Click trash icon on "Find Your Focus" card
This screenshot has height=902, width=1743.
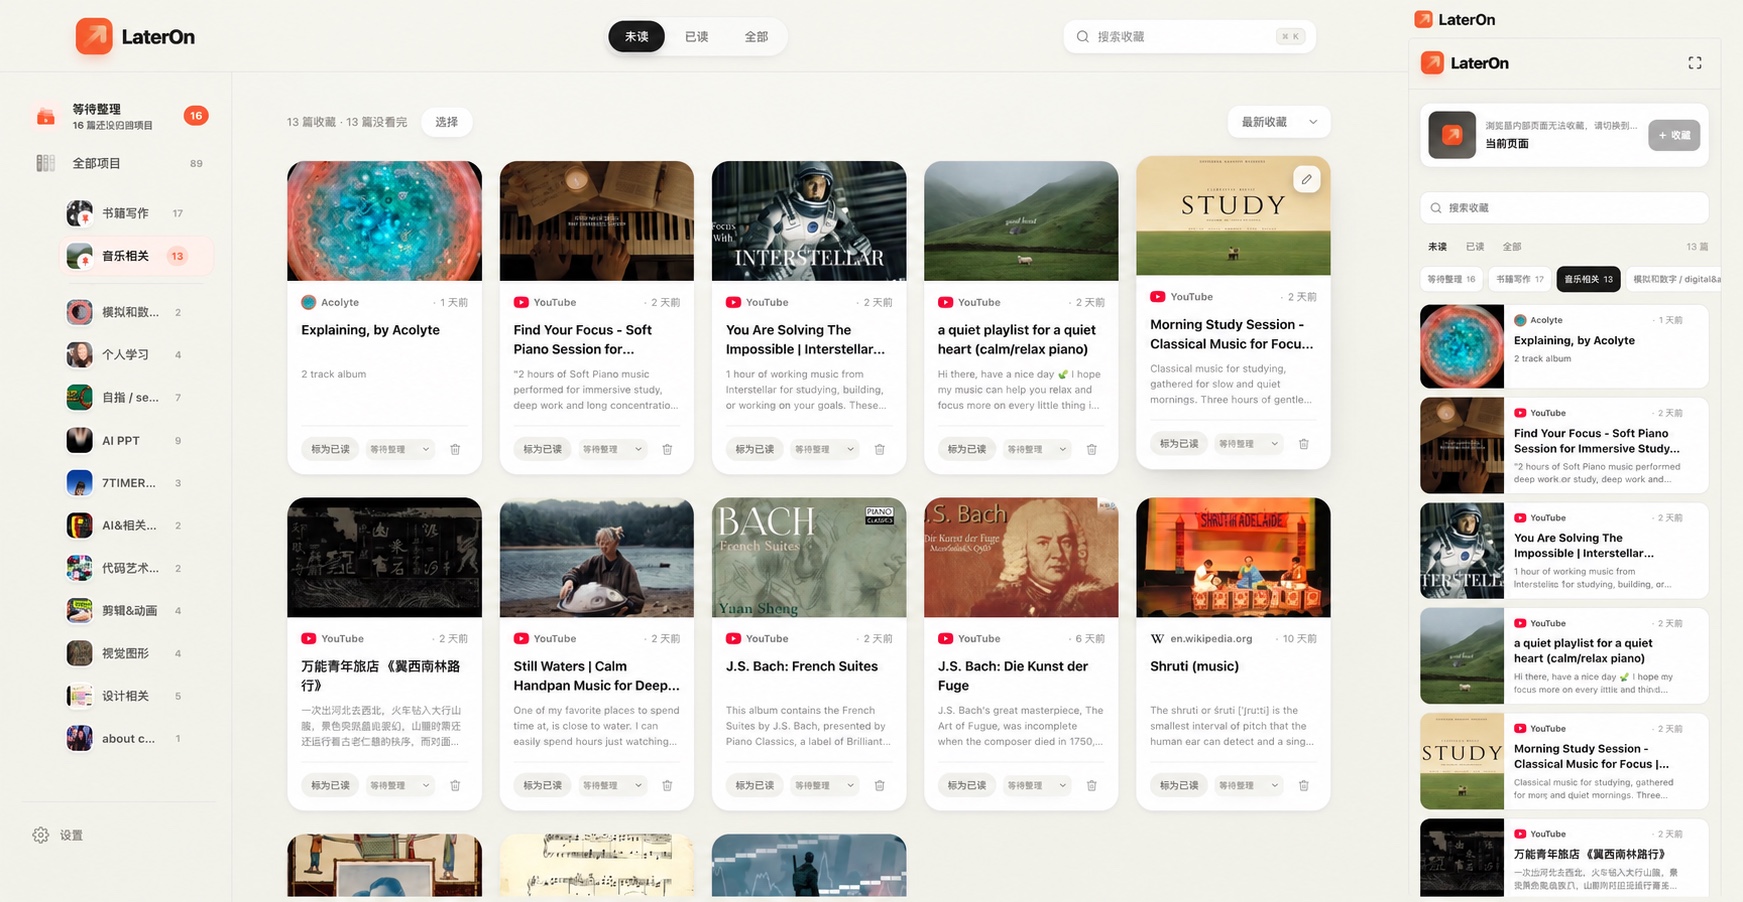coord(667,450)
